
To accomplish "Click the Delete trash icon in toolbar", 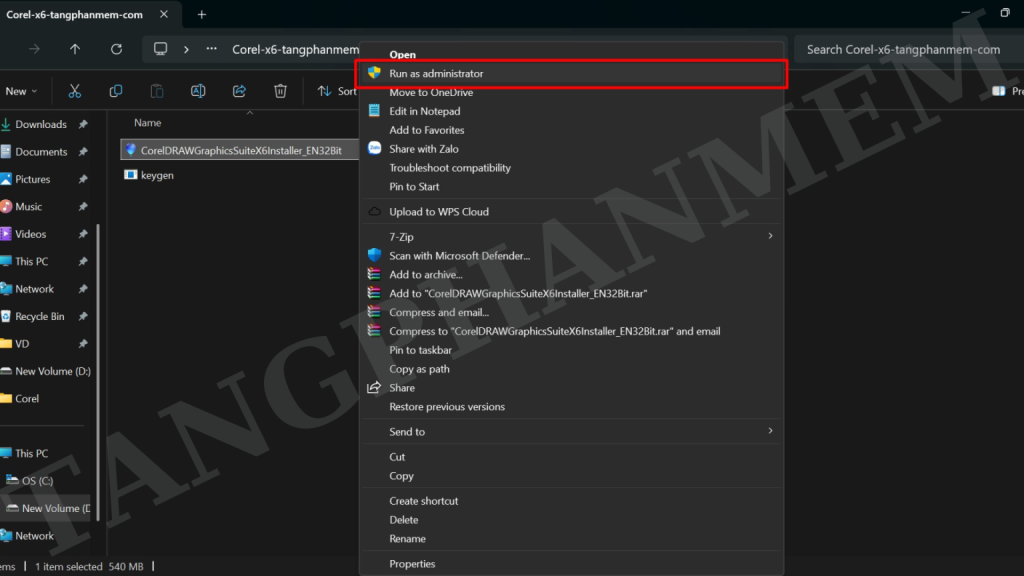I will [x=281, y=91].
